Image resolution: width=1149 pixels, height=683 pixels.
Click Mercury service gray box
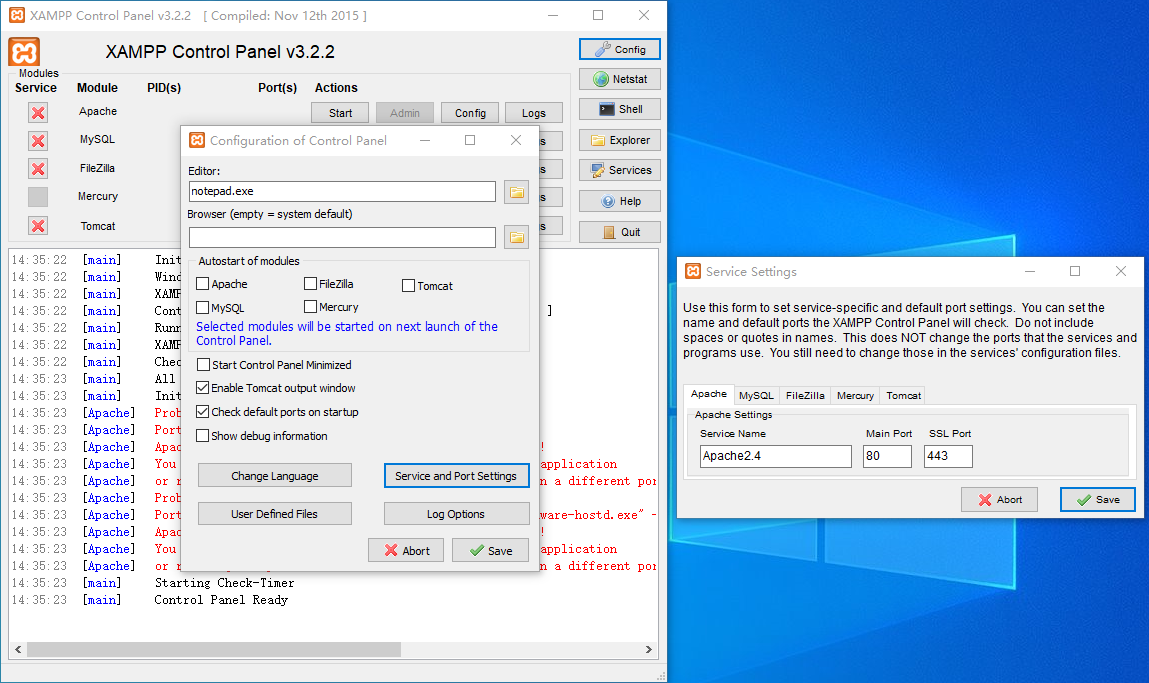38,197
